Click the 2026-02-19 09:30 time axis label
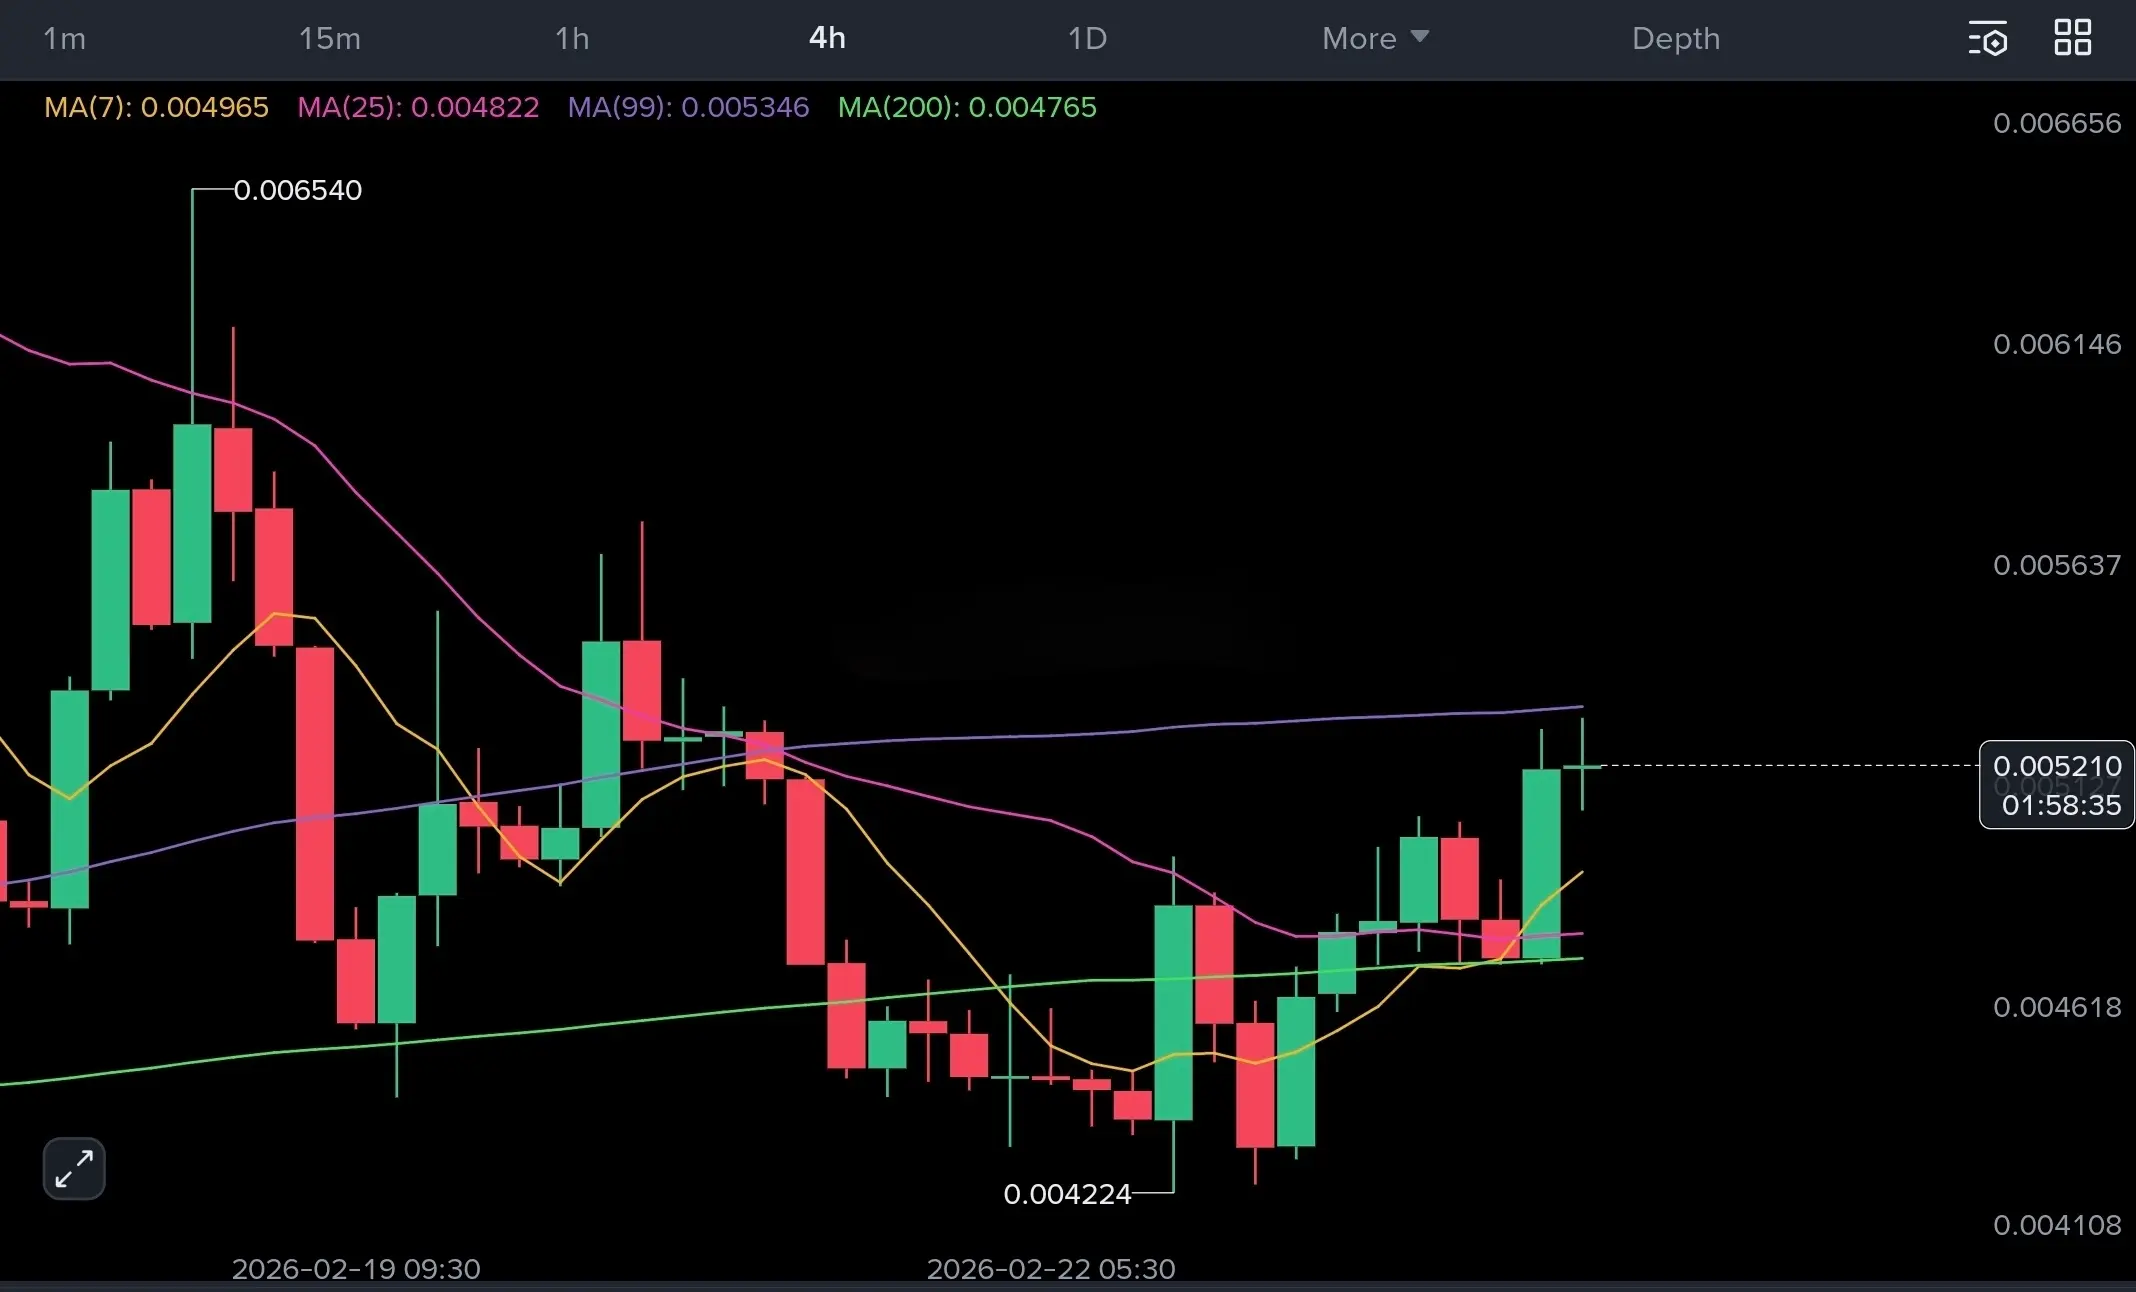 point(356,1268)
